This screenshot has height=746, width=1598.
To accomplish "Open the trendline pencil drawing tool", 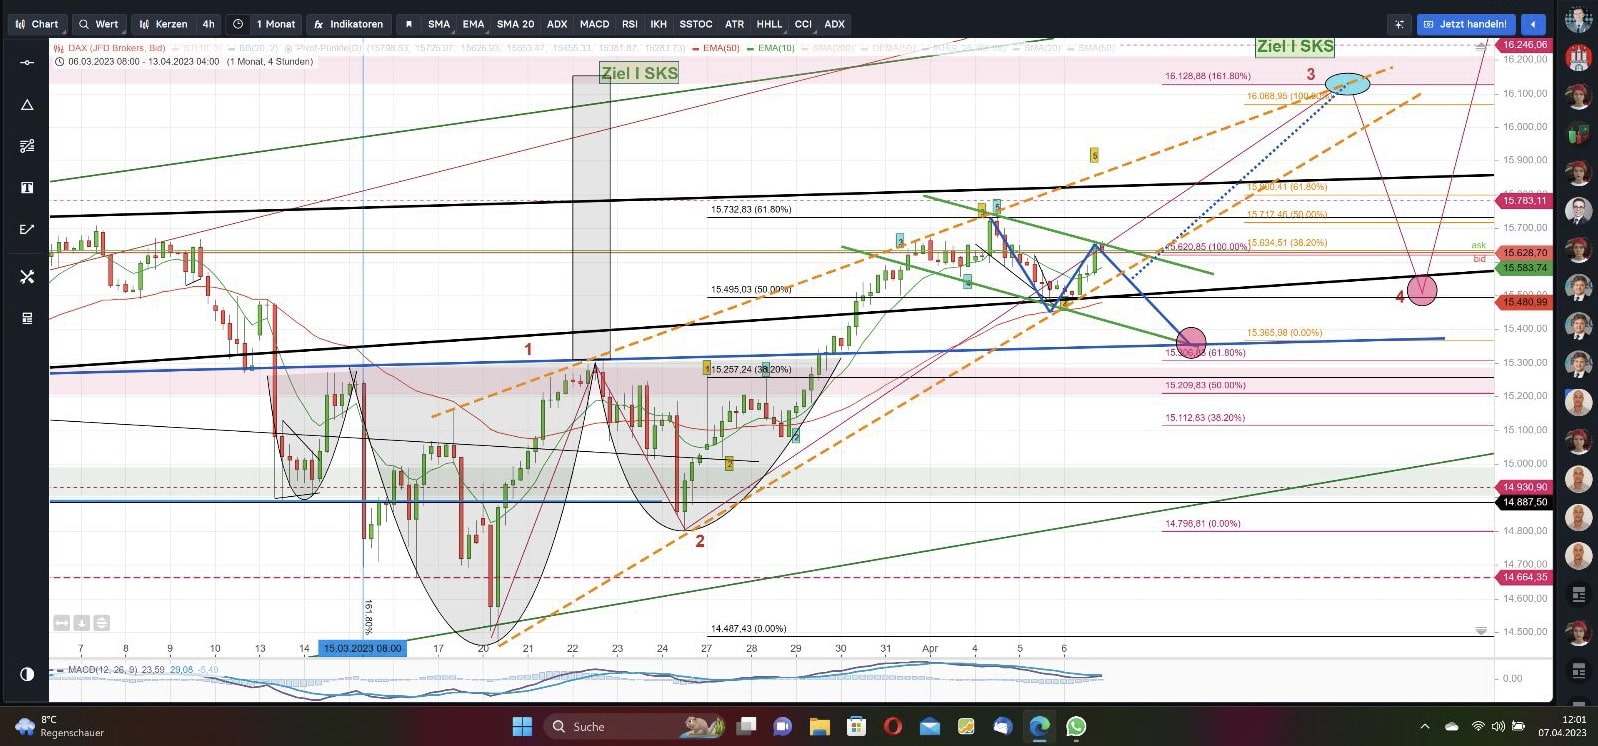I will coord(27,229).
